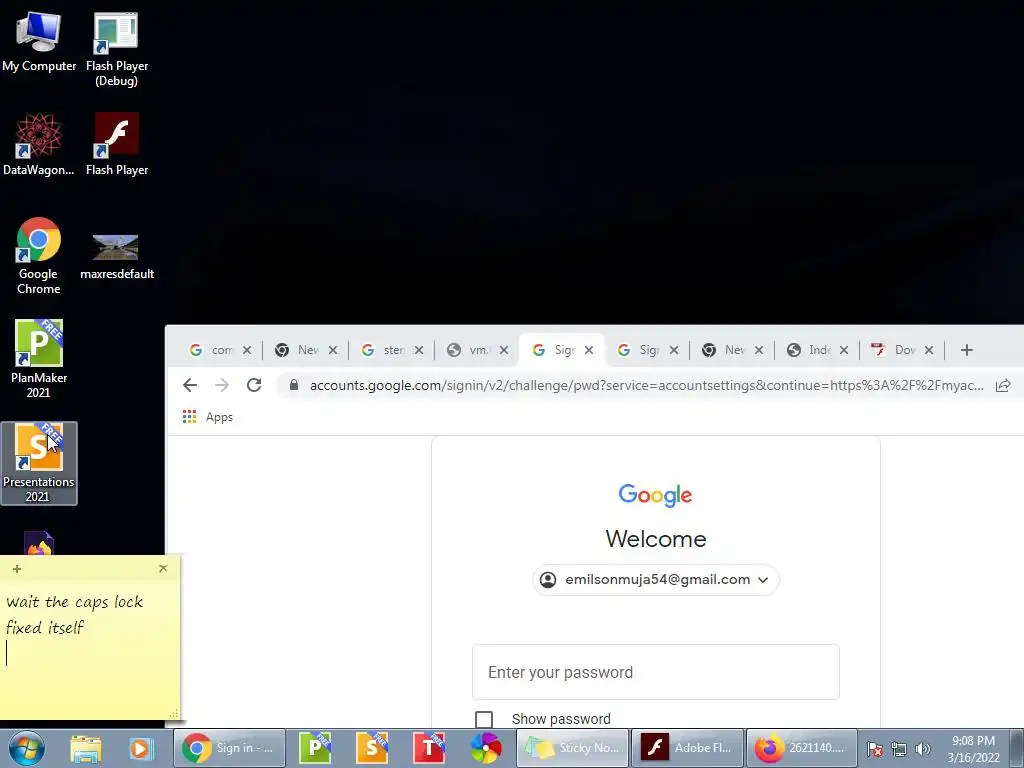Switch to the 'vm' tab
Image resolution: width=1024 pixels, height=768 pixels.
tap(470, 350)
